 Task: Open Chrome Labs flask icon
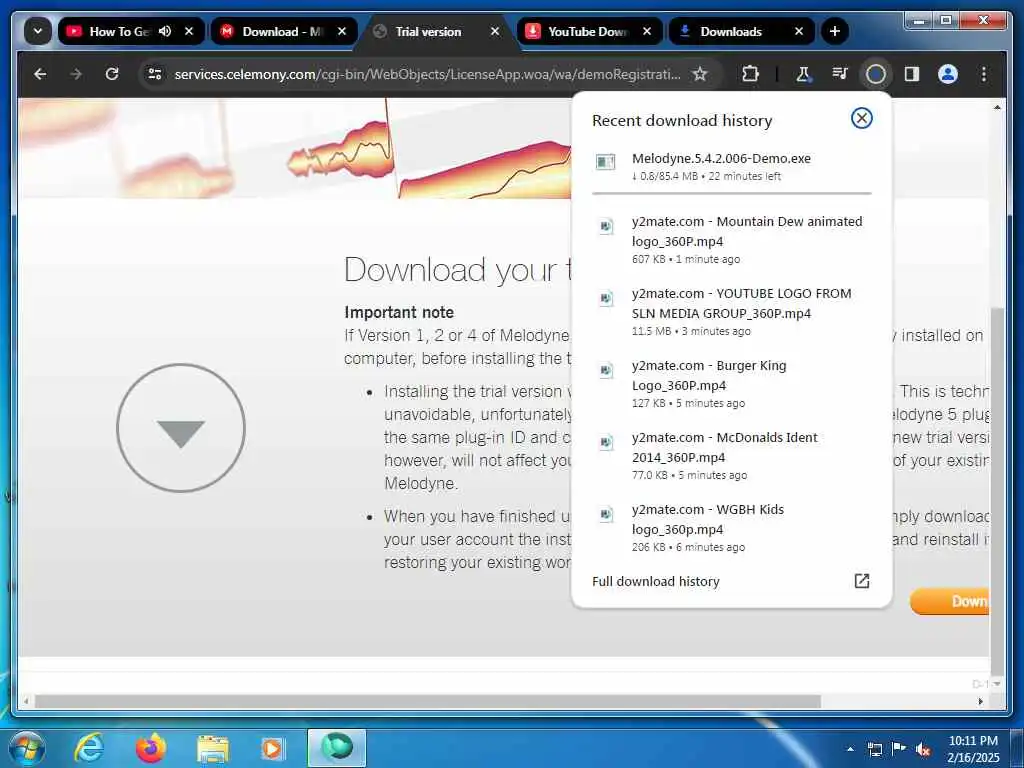pyautogui.click(x=803, y=74)
